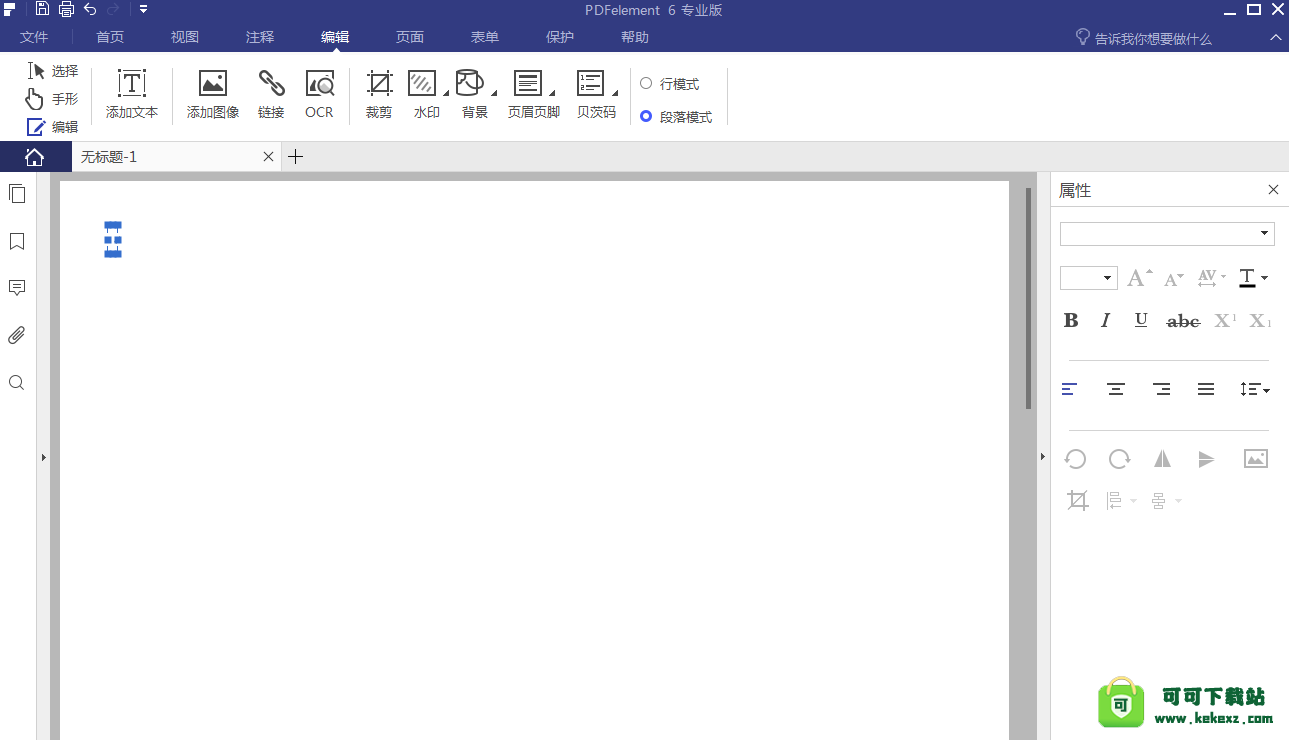
Task: Select the Add Image (添加图像) tool
Action: click(x=213, y=84)
